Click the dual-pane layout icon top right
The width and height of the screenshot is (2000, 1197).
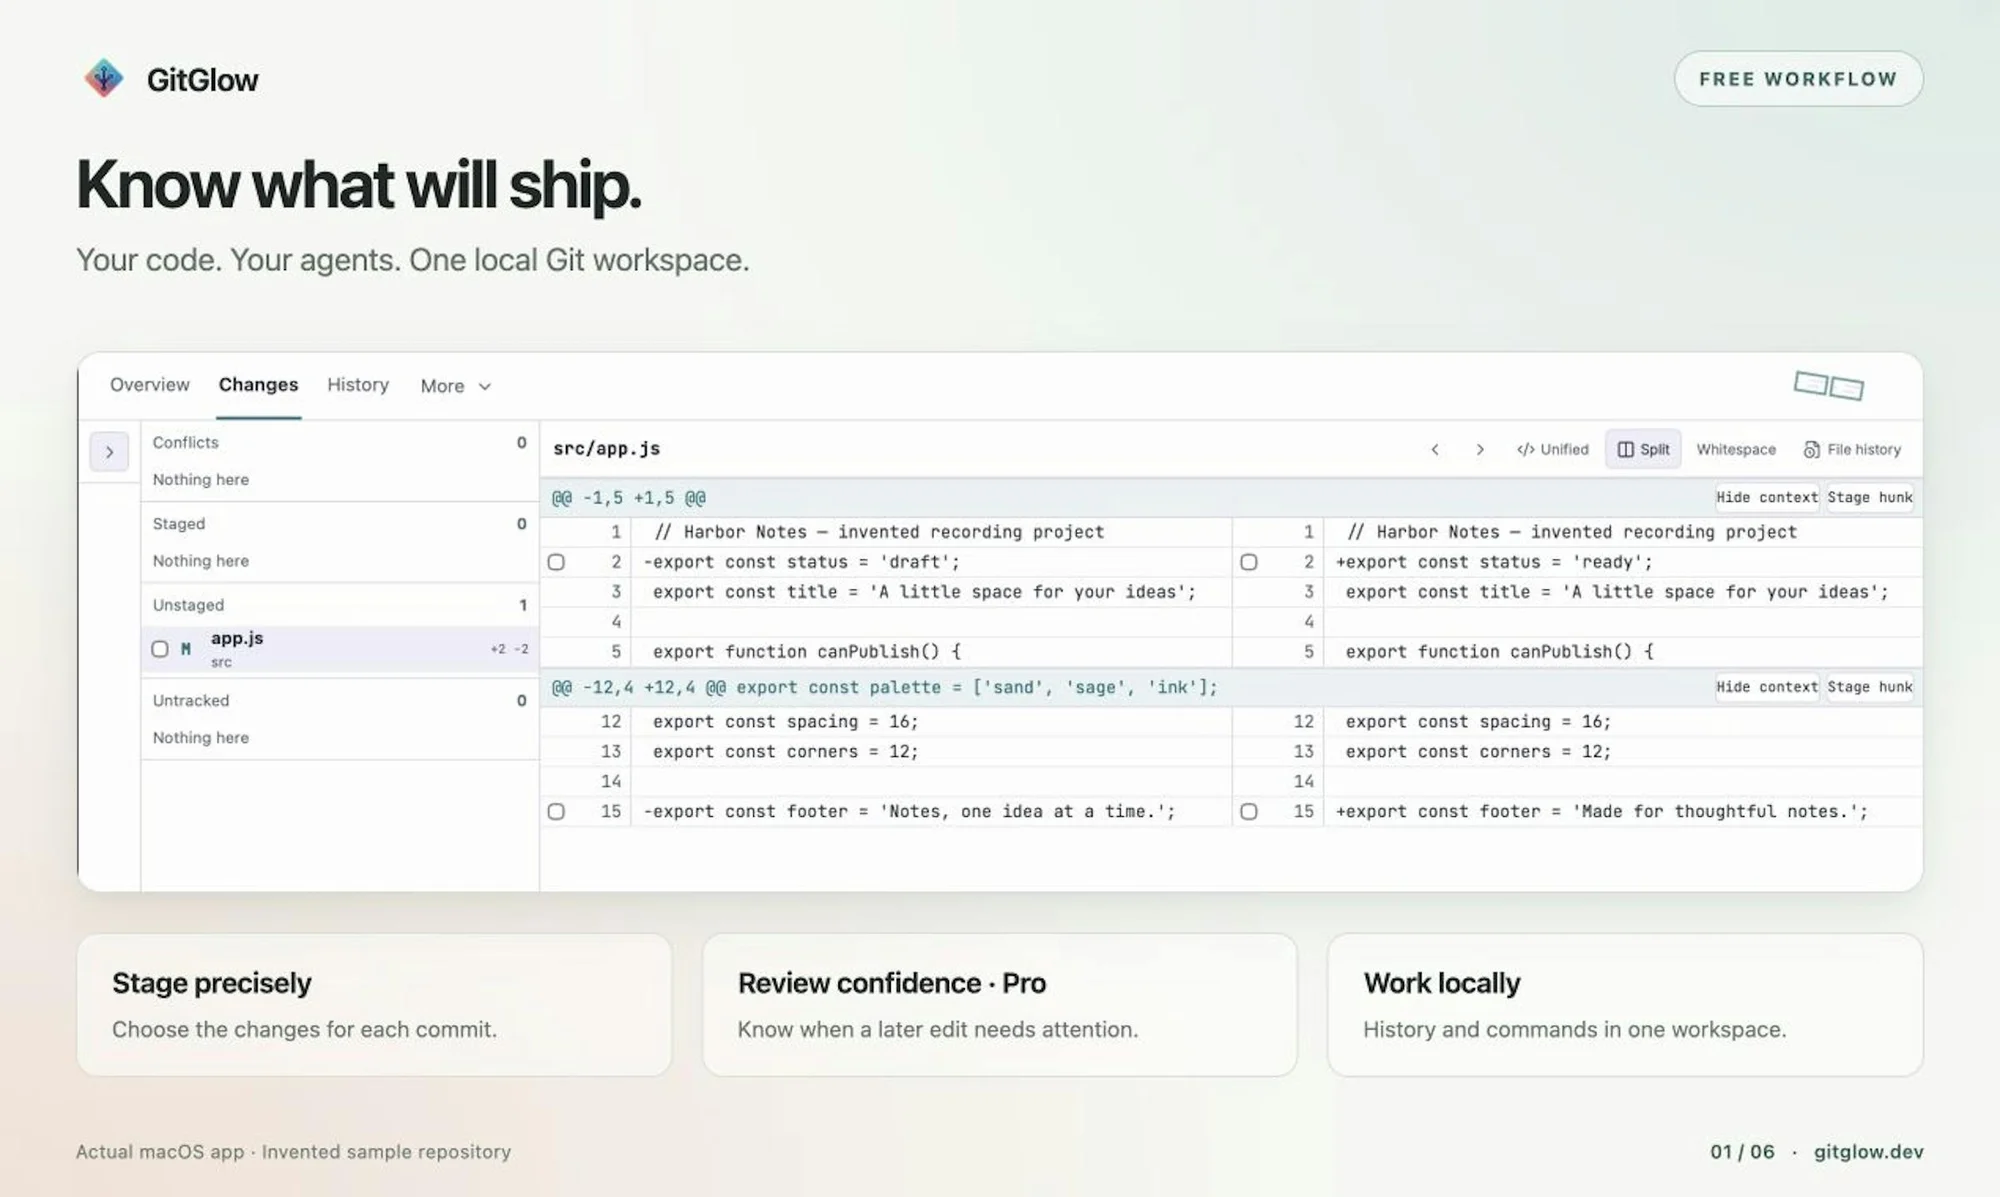click(x=1829, y=385)
